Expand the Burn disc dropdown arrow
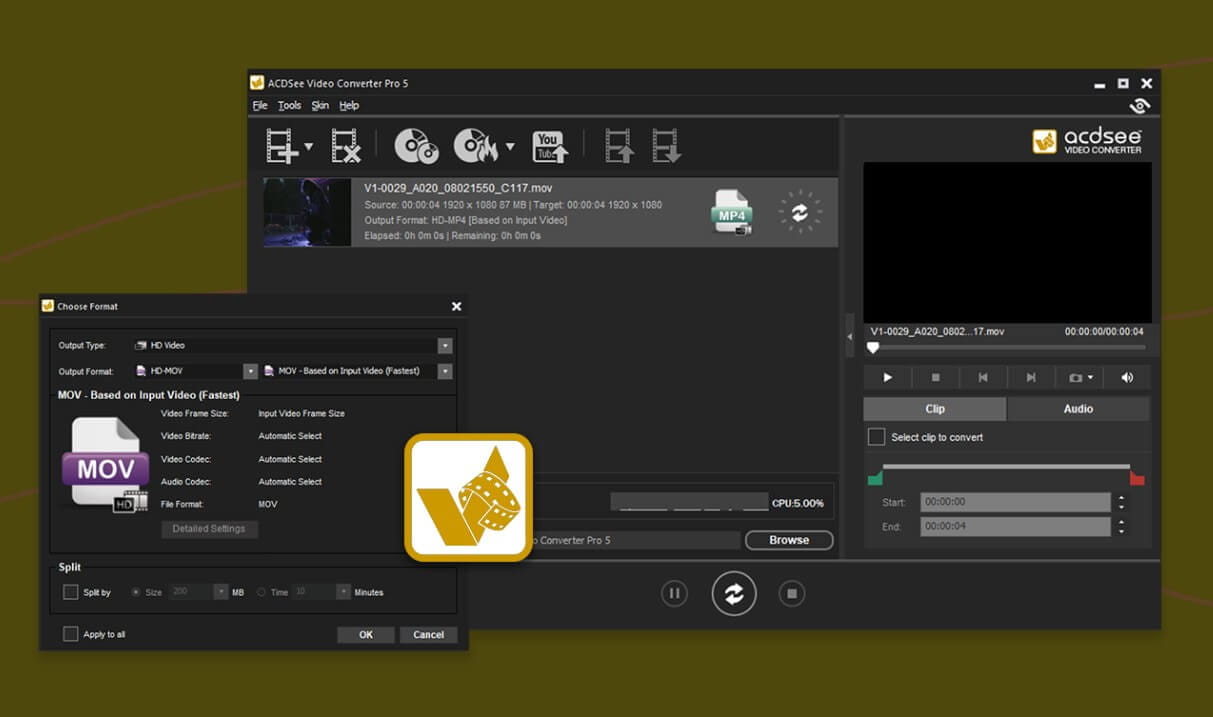The height and width of the screenshot is (717, 1213). pos(510,147)
